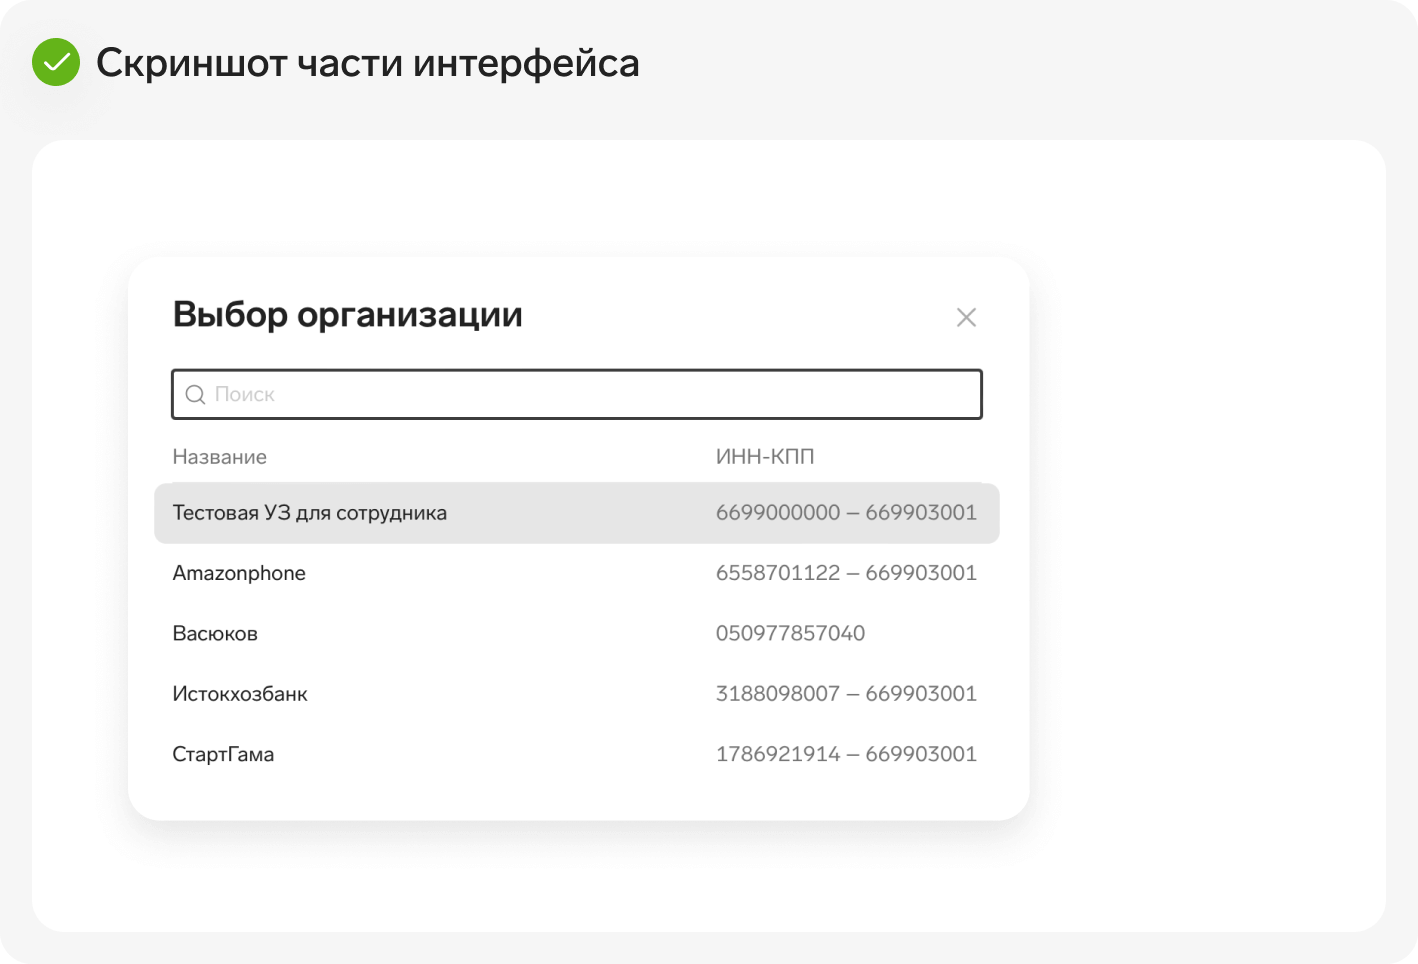Choose the Васюков organization
This screenshot has width=1418, height=964.
577,633
